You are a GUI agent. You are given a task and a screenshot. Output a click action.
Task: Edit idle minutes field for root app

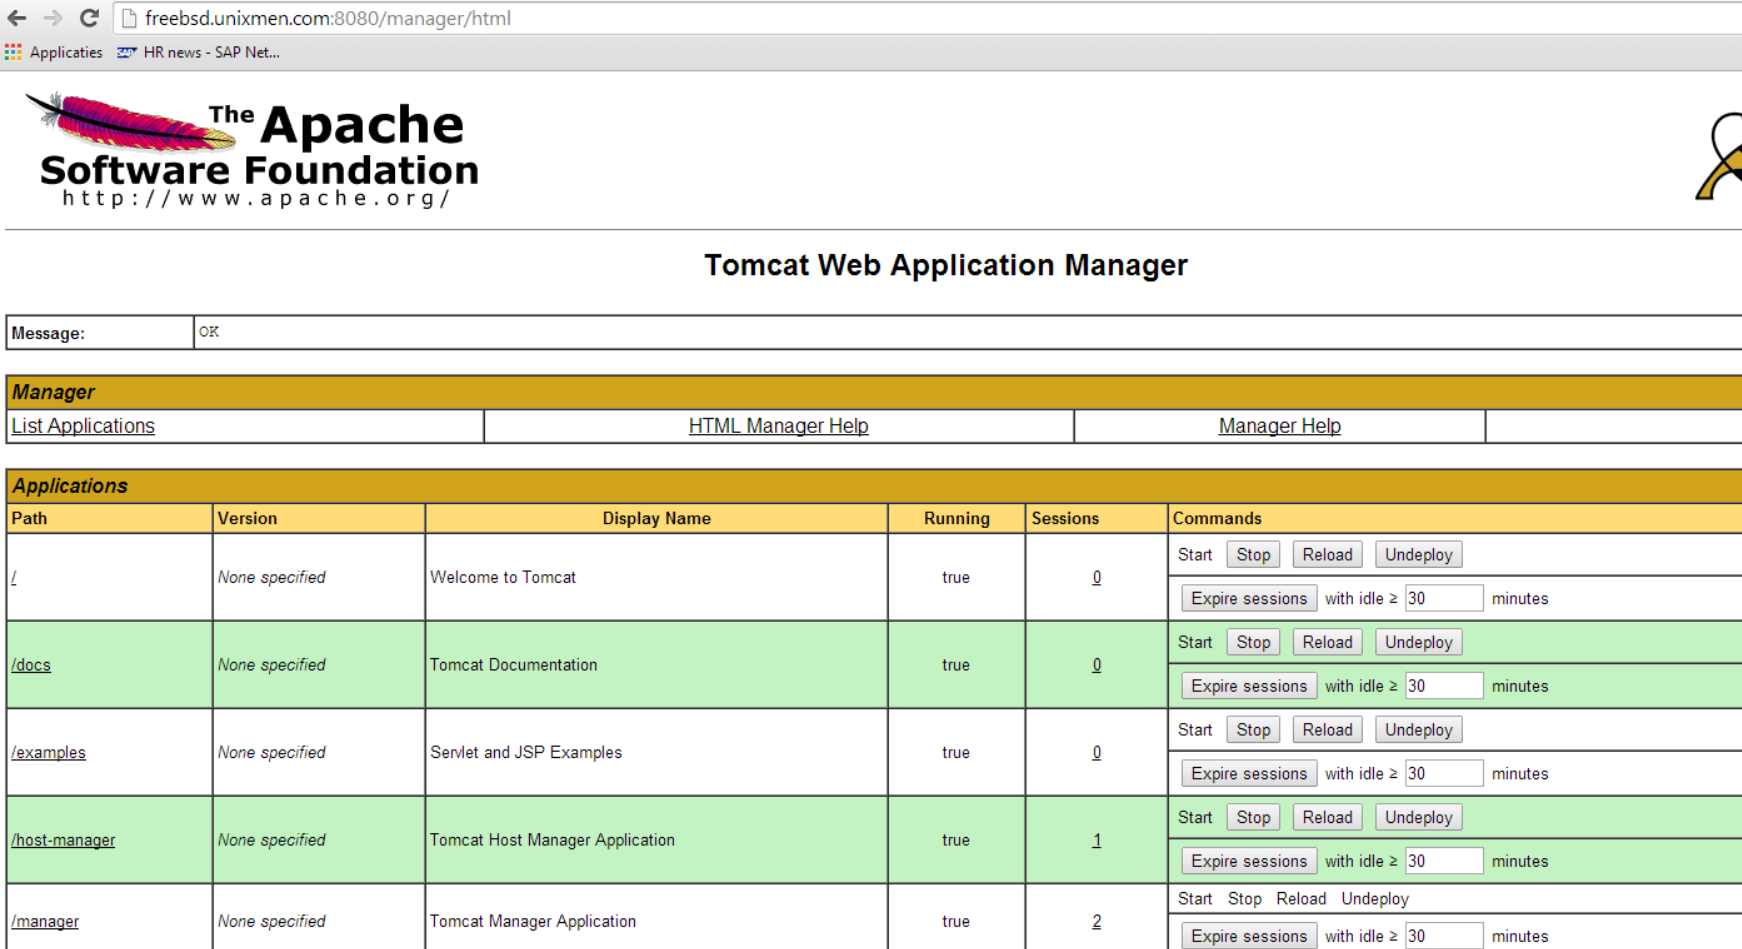click(x=1443, y=599)
